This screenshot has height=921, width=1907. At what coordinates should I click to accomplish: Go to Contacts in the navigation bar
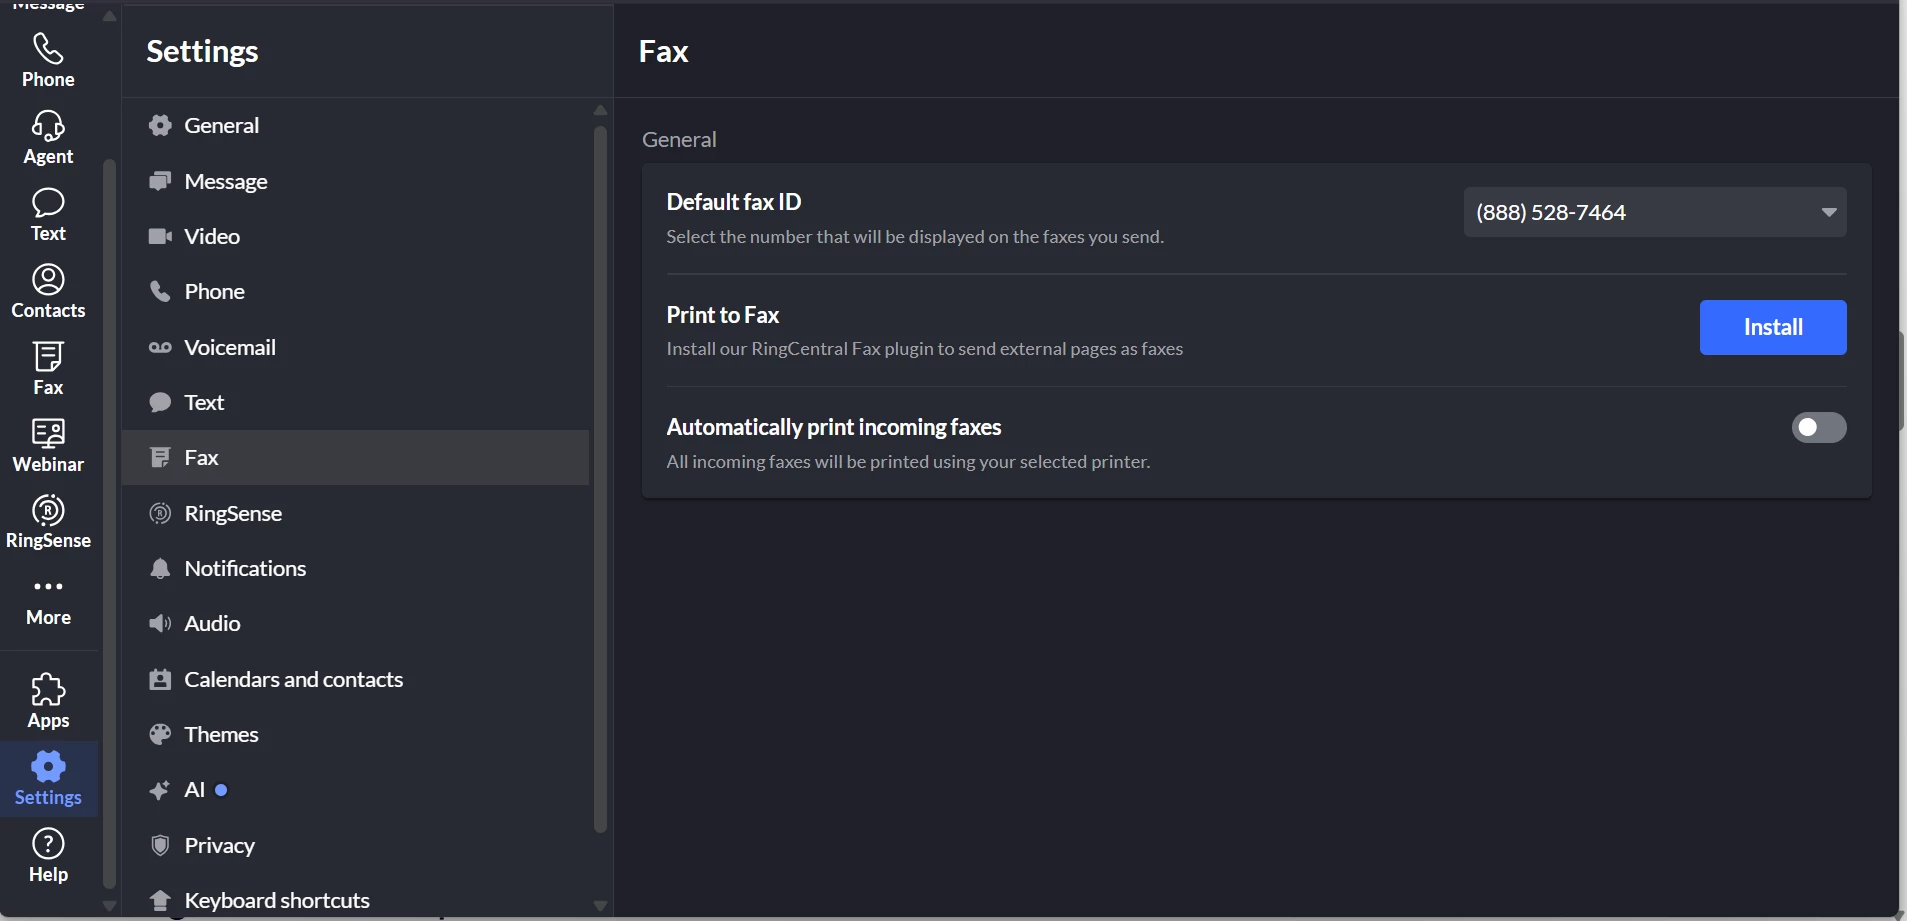48,291
